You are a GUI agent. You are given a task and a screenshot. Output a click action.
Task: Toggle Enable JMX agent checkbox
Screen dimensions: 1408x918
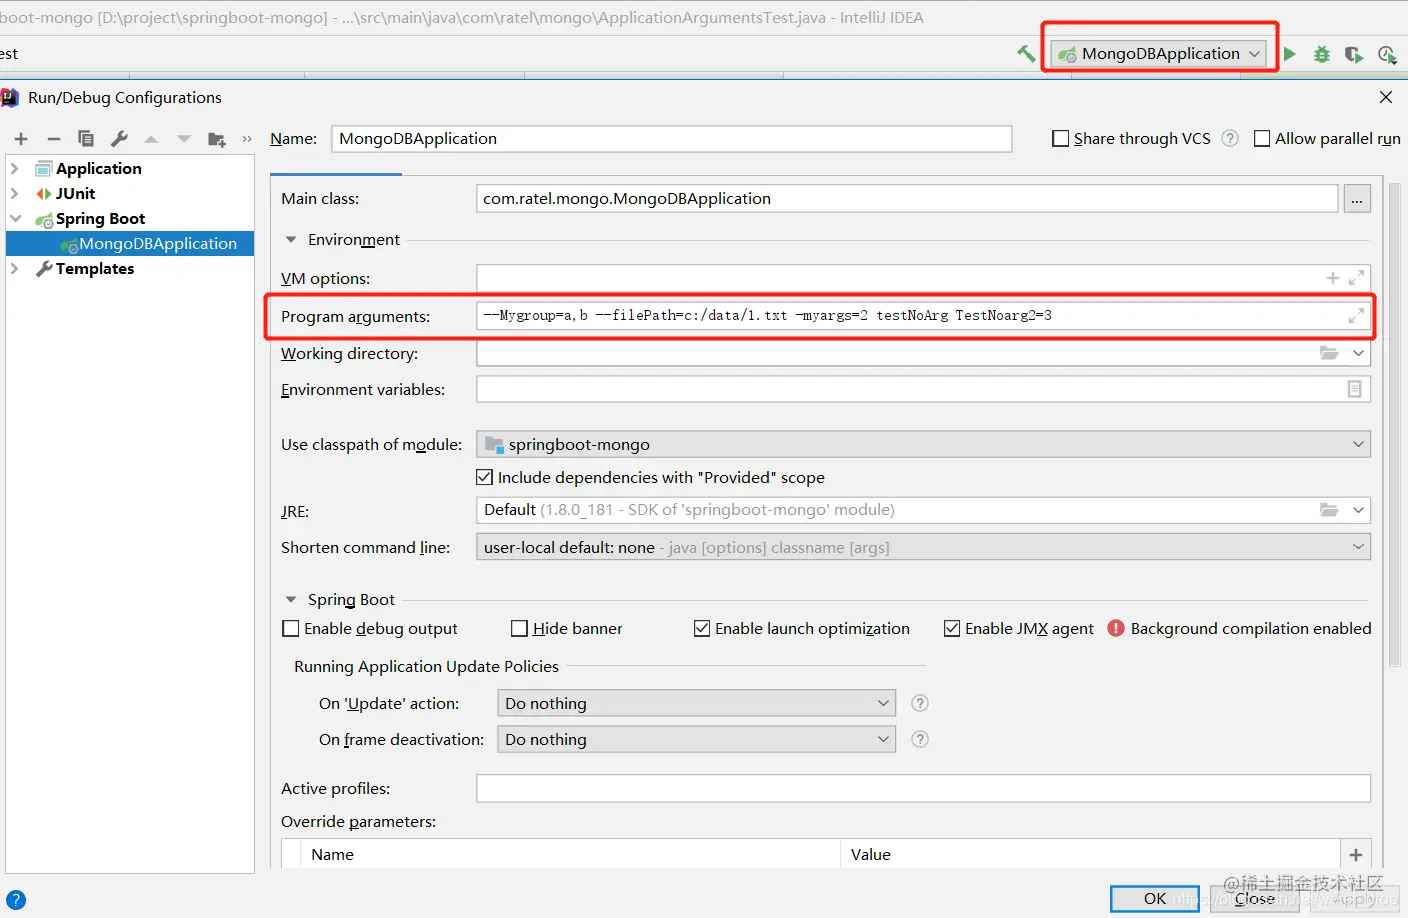(x=952, y=628)
